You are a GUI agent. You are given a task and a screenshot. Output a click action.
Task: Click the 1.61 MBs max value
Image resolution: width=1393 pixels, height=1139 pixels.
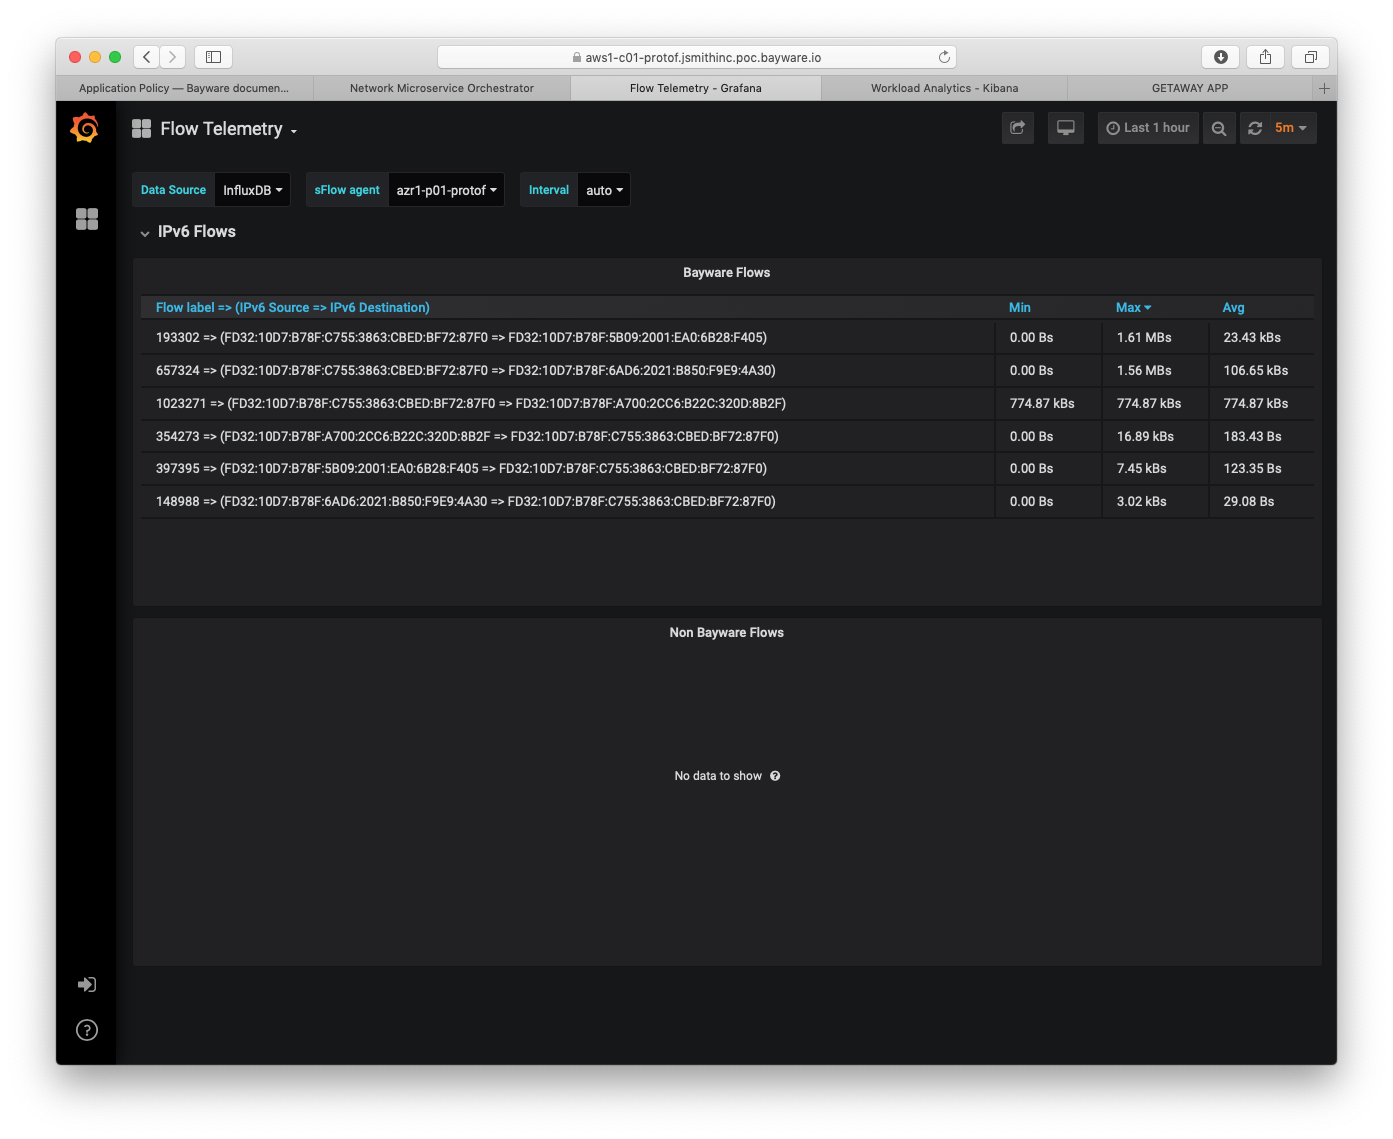pos(1144,338)
